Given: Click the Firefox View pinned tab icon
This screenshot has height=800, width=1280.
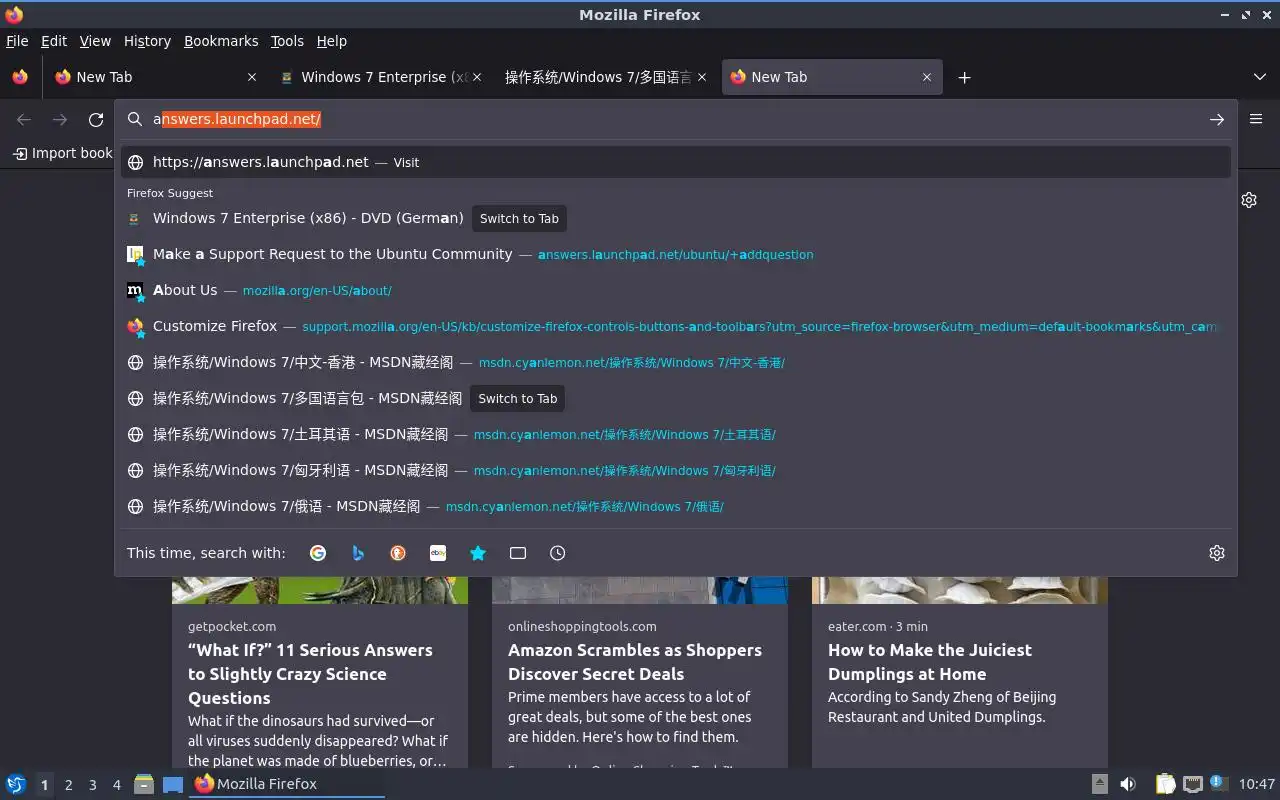Looking at the screenshot, I should point(19,77).
